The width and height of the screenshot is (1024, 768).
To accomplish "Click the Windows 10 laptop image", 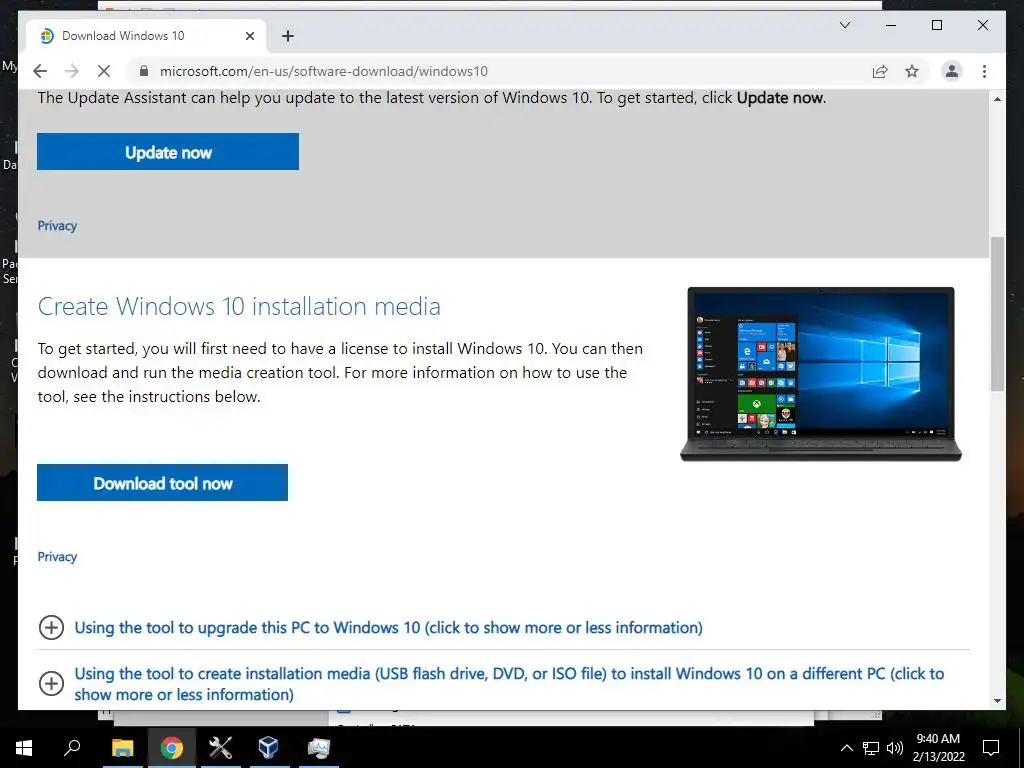I will tap(821, 374).
